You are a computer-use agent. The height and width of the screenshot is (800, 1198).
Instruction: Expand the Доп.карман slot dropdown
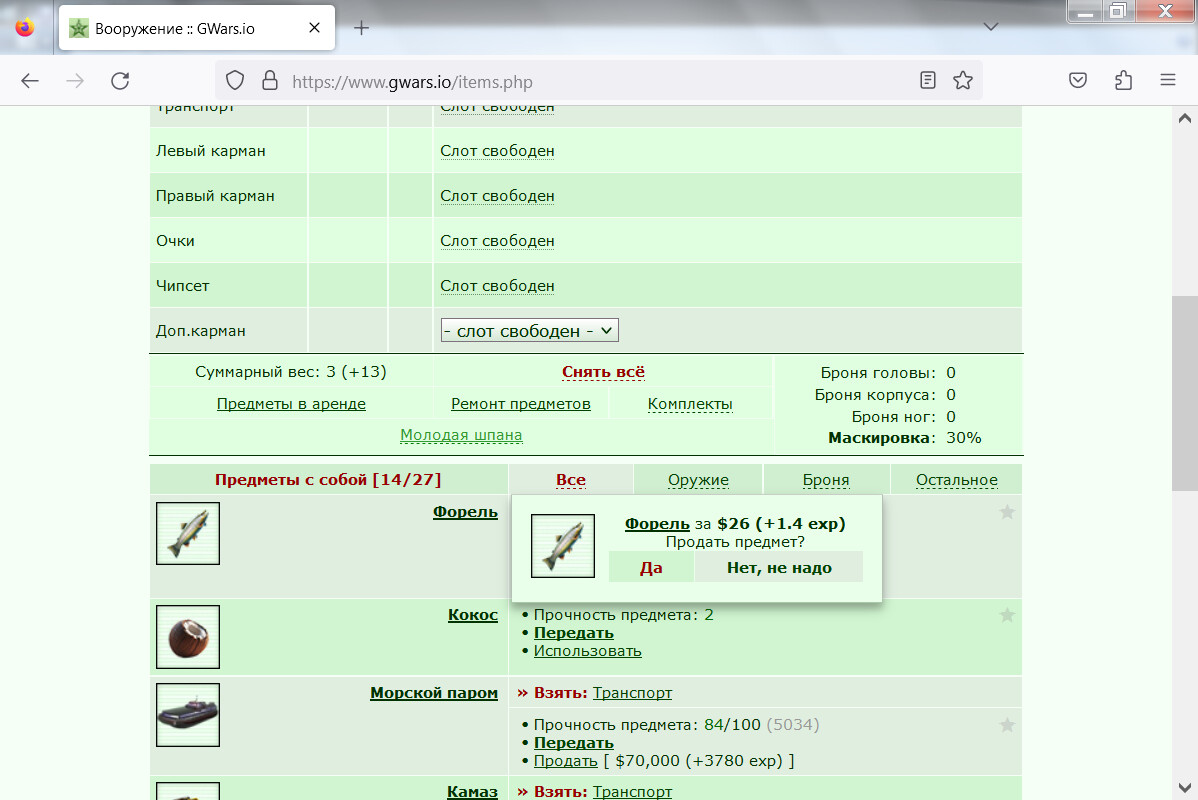point(529,330)
